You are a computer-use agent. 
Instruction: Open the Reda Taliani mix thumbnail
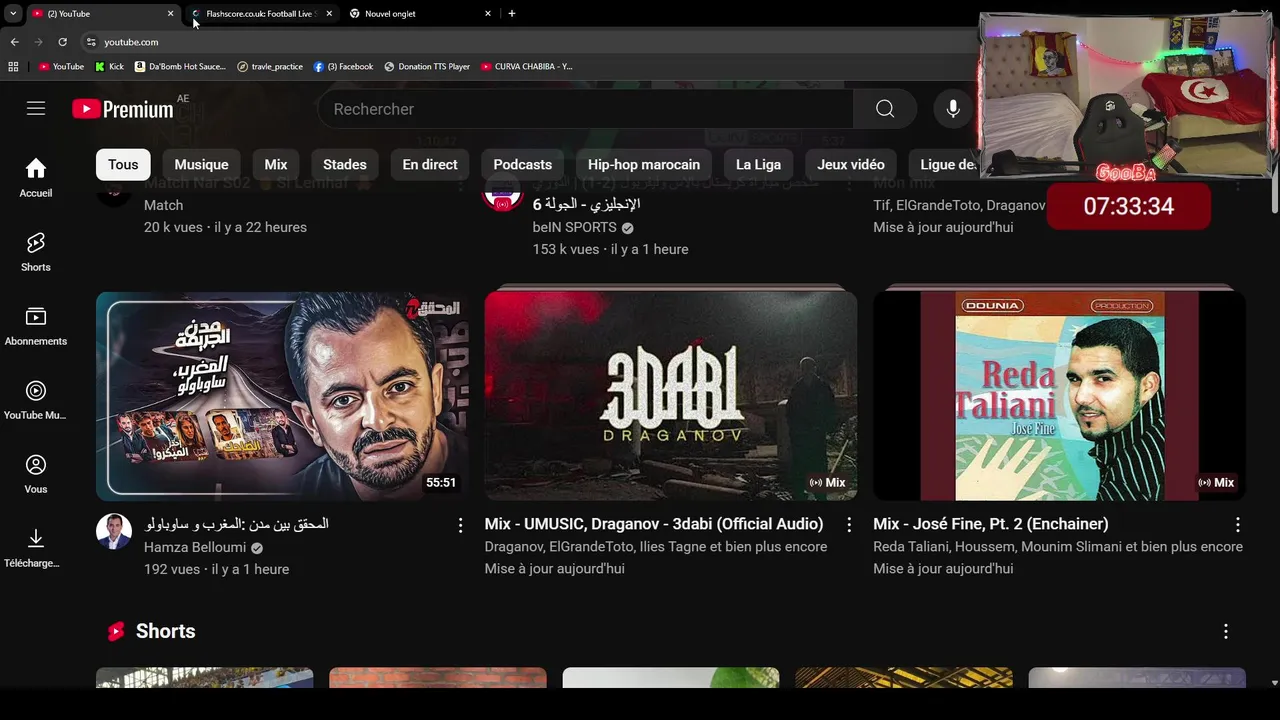(x=1060, y=396)
